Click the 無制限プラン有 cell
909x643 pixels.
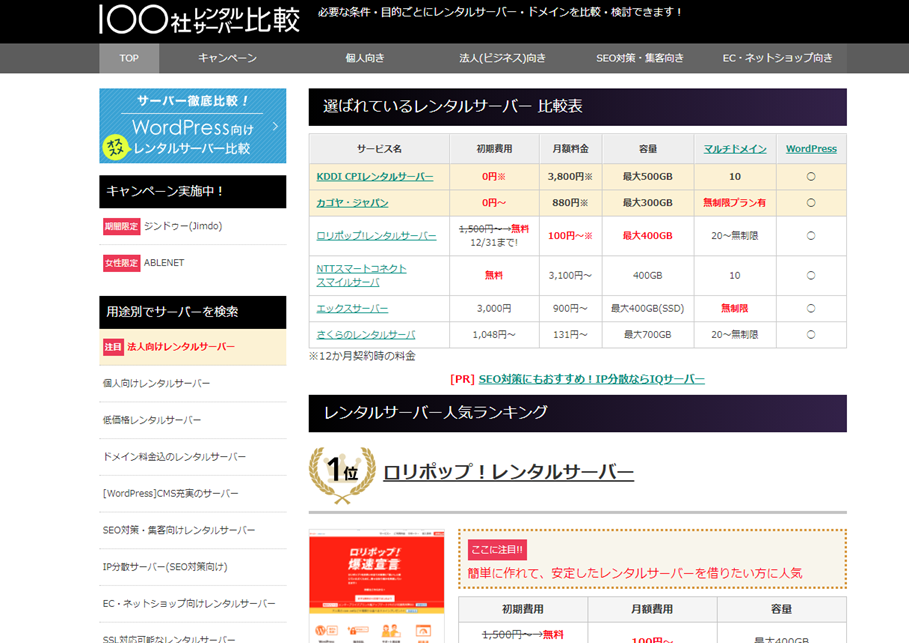click(x=735, y=203)
